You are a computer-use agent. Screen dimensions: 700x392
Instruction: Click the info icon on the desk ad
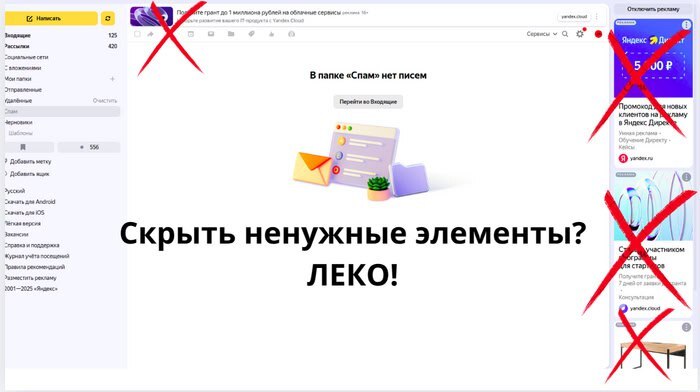tap(686, 327)
